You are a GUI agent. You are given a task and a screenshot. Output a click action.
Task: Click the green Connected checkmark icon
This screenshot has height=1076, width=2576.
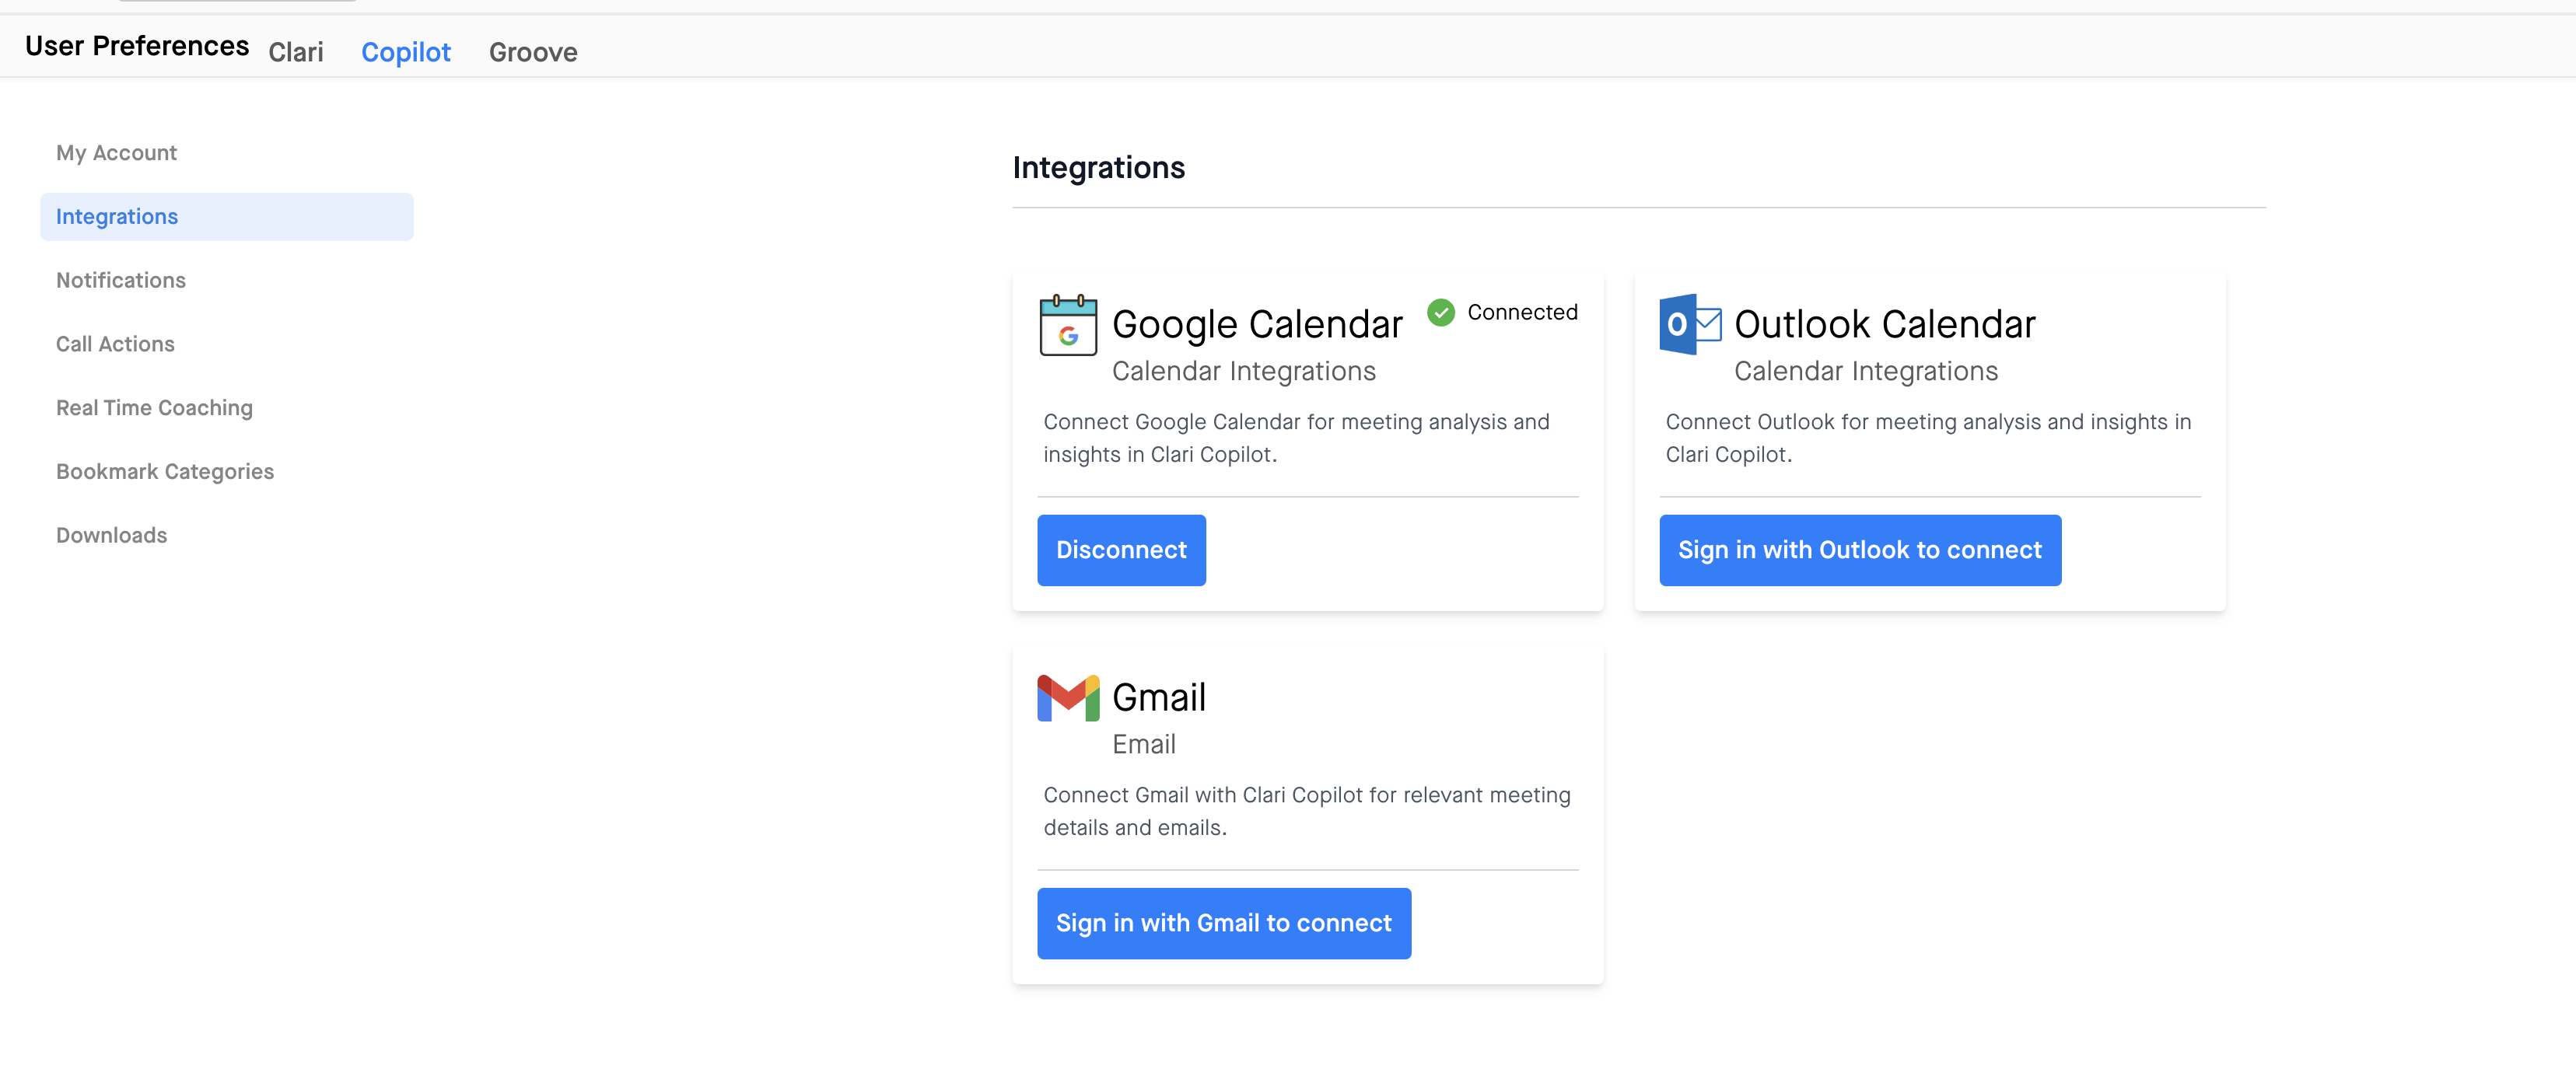(1440, 312)
